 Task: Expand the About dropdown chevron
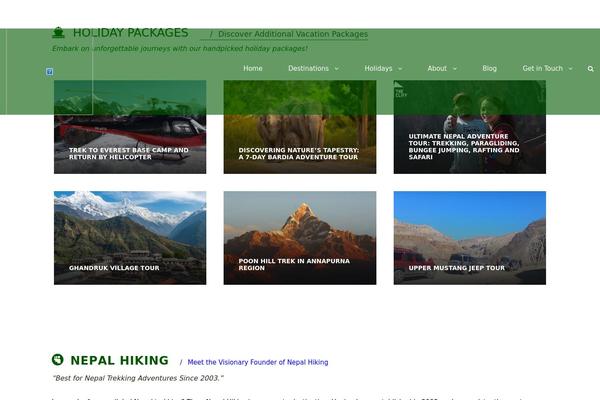click(x=455, y=69)
